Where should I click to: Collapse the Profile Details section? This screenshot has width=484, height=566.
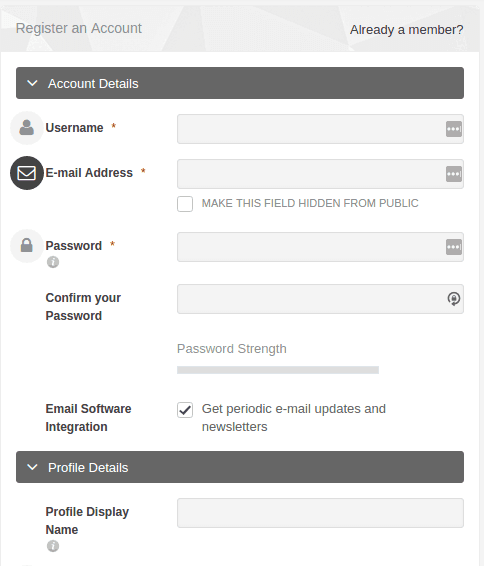pos(240,467)
